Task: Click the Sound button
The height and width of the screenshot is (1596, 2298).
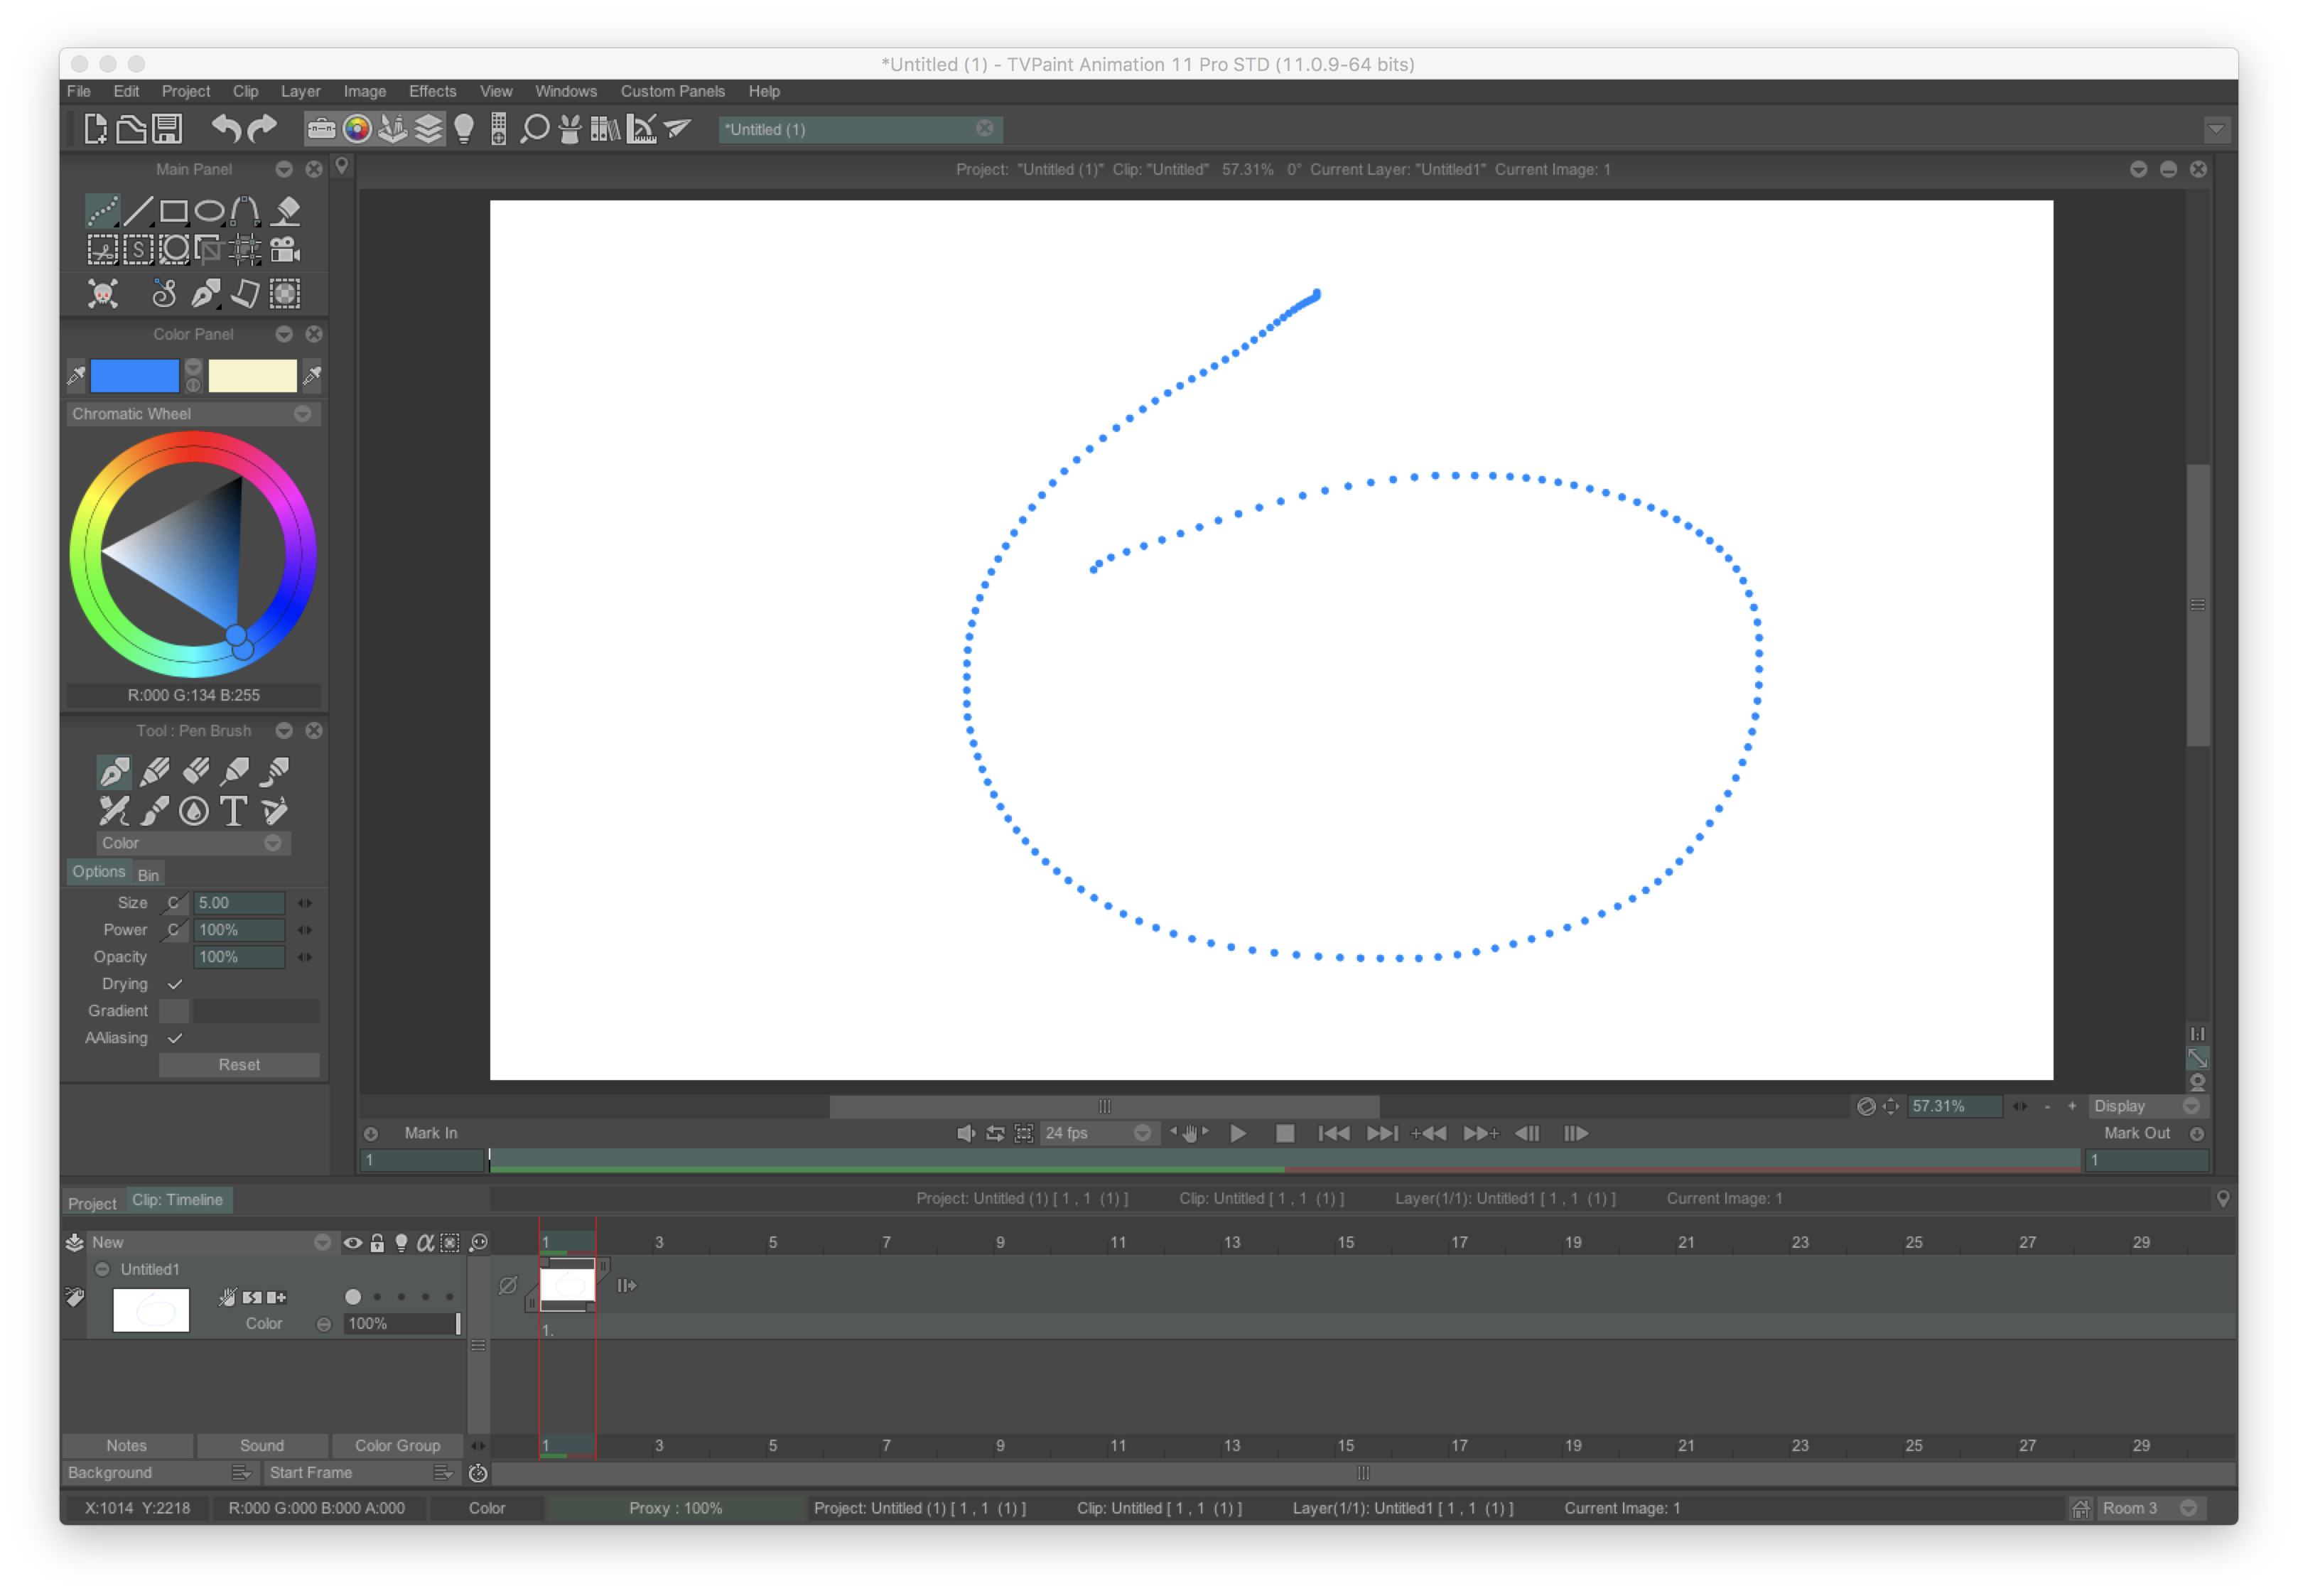Action: point(262,1446)
